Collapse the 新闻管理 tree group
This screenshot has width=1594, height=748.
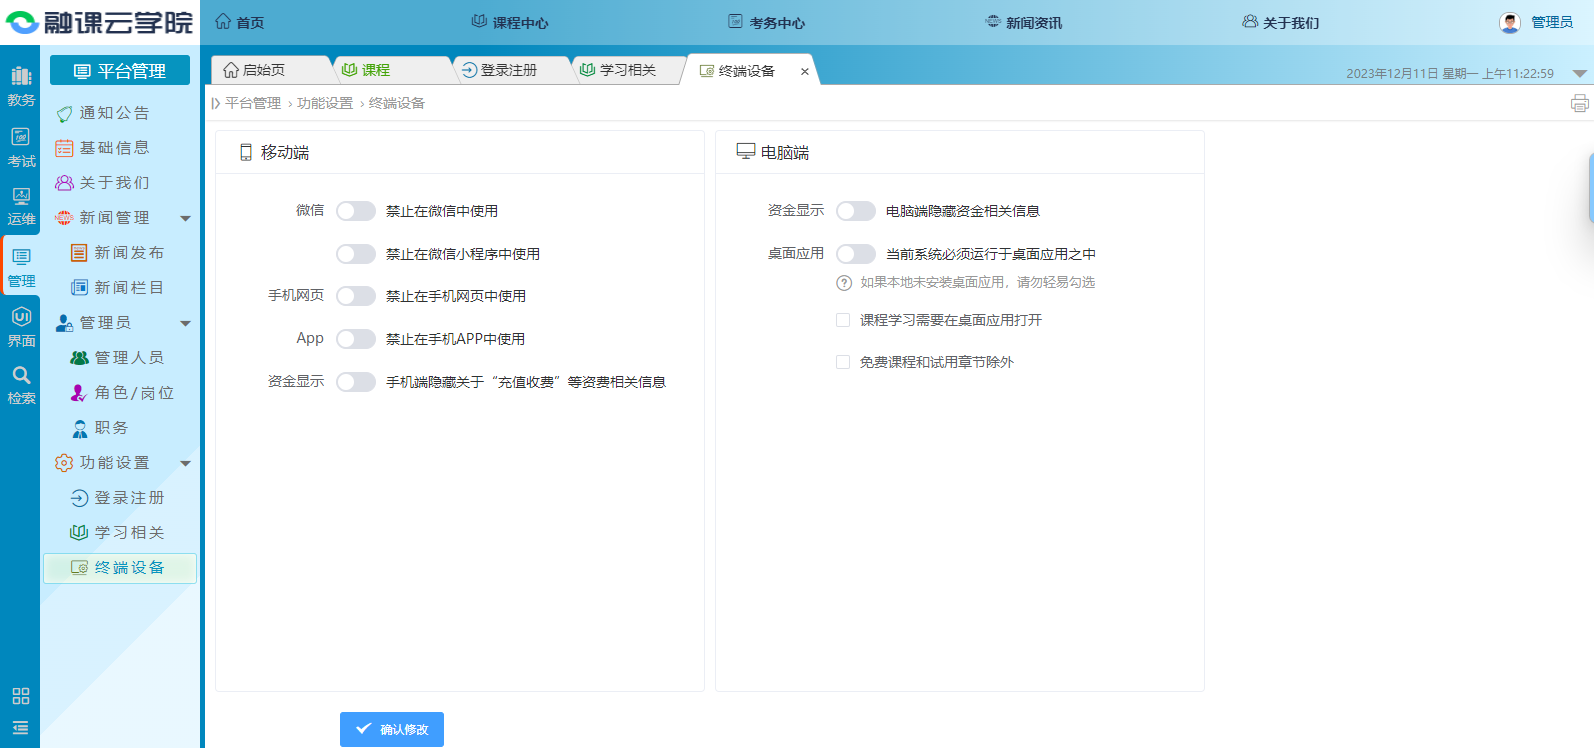[x=185, y=218]
